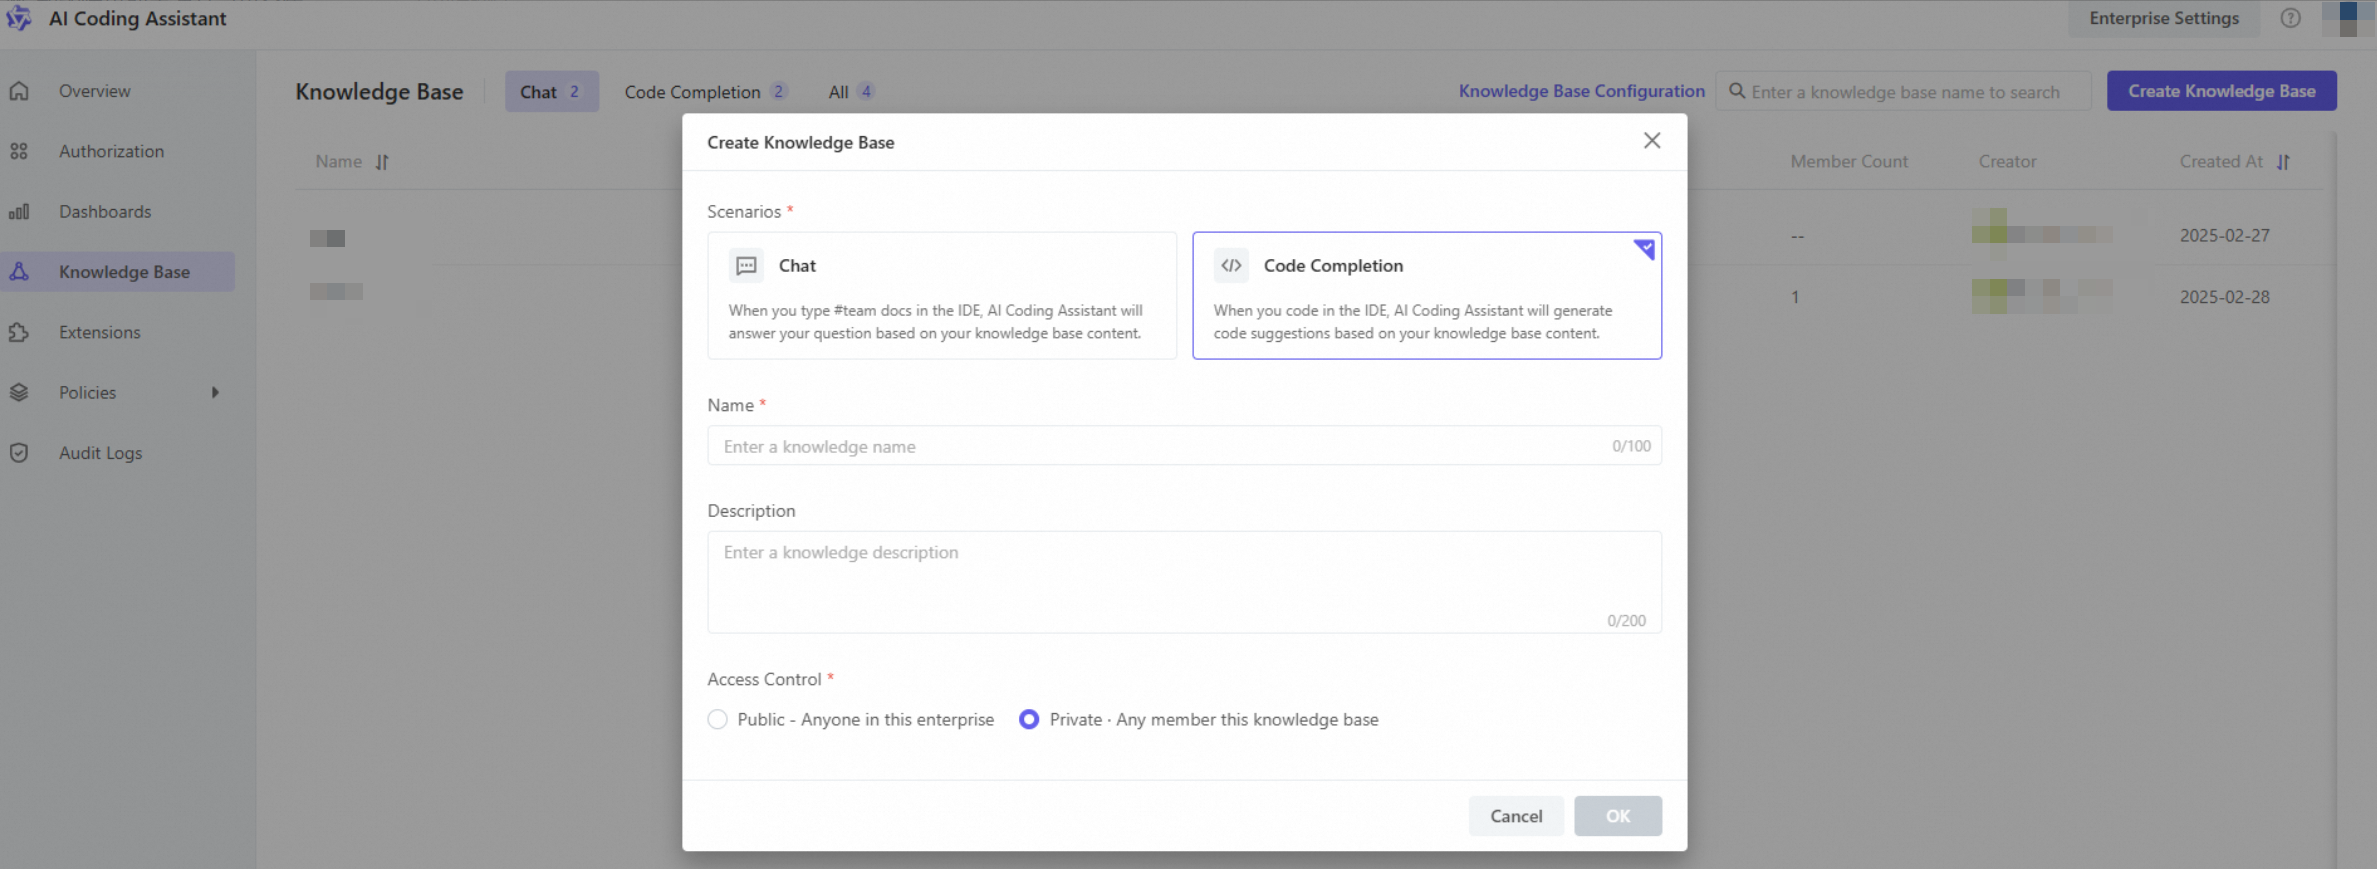Screen dimensions: 2377x869
Task: Click the Authorization icon in sidebar
Action: point(19,151)
